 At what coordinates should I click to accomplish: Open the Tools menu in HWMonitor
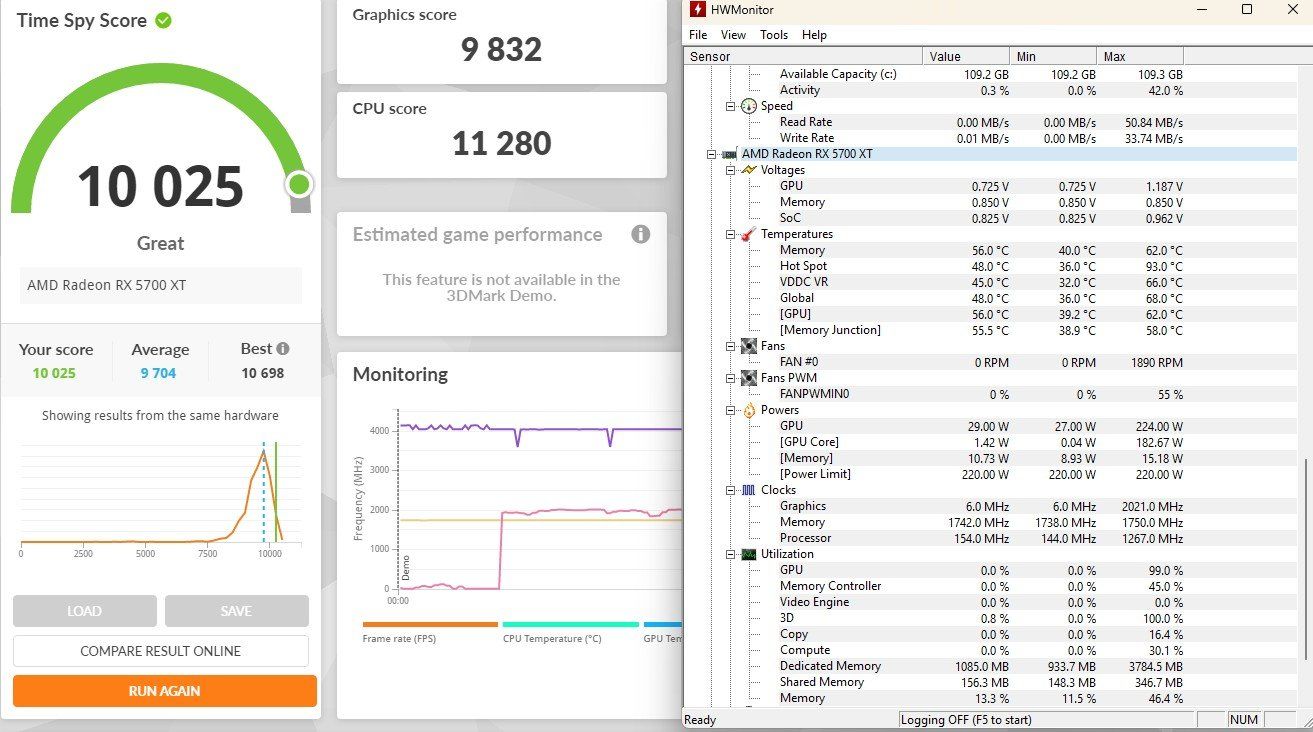point(774,35)
